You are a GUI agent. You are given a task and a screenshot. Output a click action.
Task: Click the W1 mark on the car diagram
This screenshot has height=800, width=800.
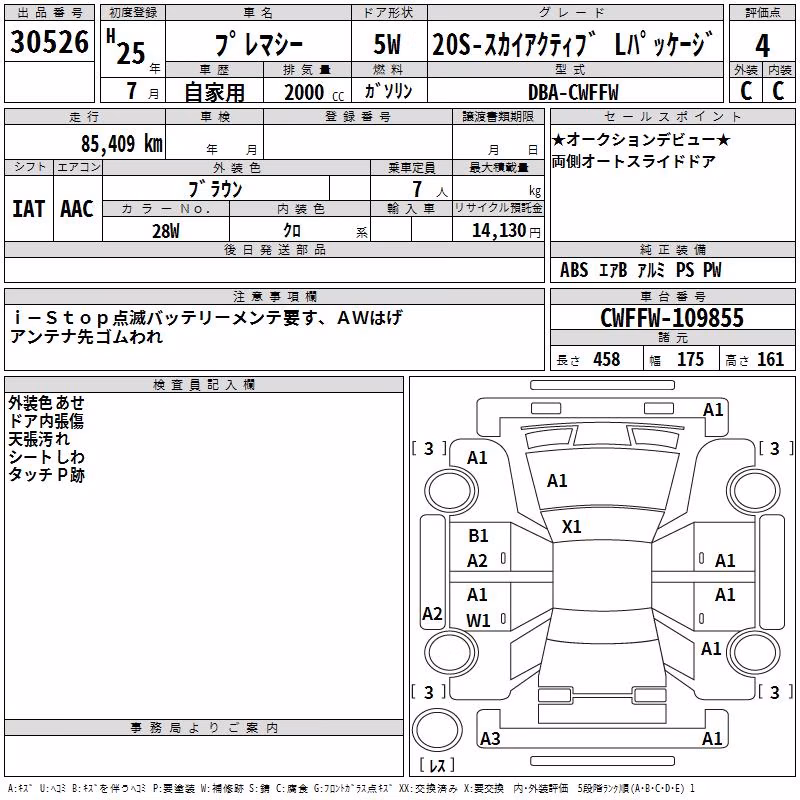(x=478, y=620)
